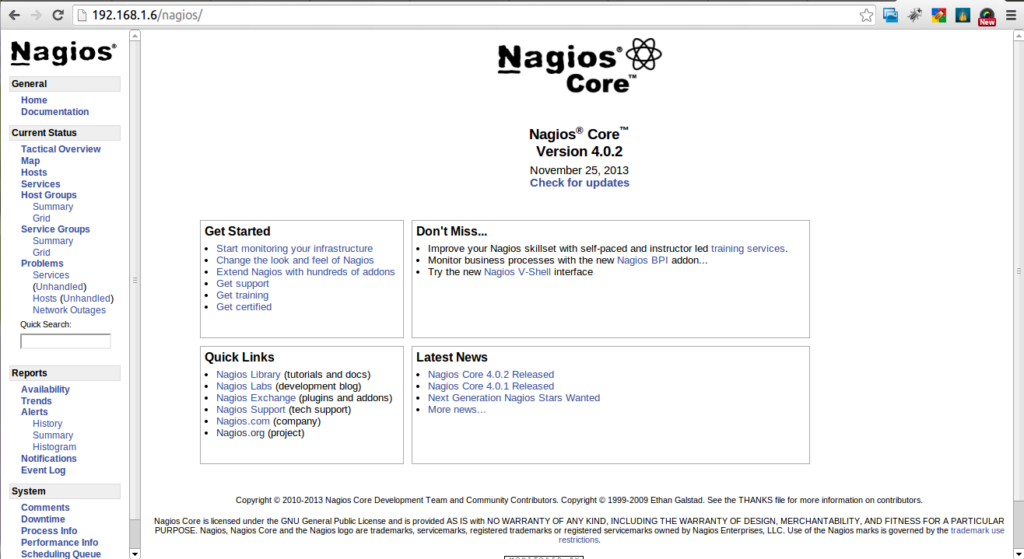Click the extension icon with red New badge
This screenshot has height=559, width=1024.
(x=987, y=16)
